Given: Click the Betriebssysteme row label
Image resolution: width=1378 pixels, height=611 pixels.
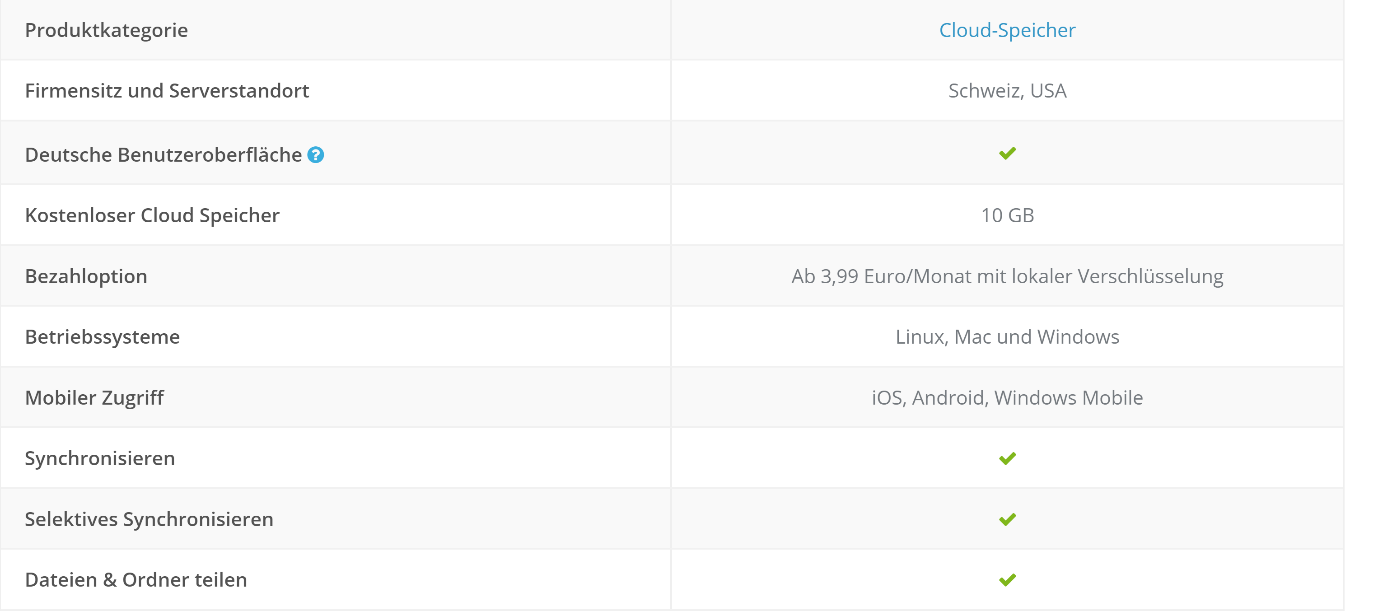Looking at the screenshot, I should point(102,337).
